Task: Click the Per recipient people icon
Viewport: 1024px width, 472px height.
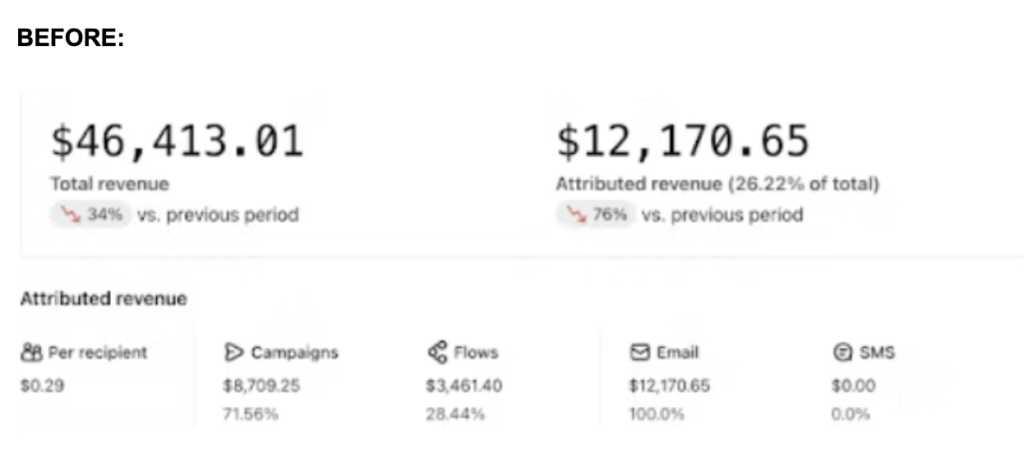Action: point(29,352)
